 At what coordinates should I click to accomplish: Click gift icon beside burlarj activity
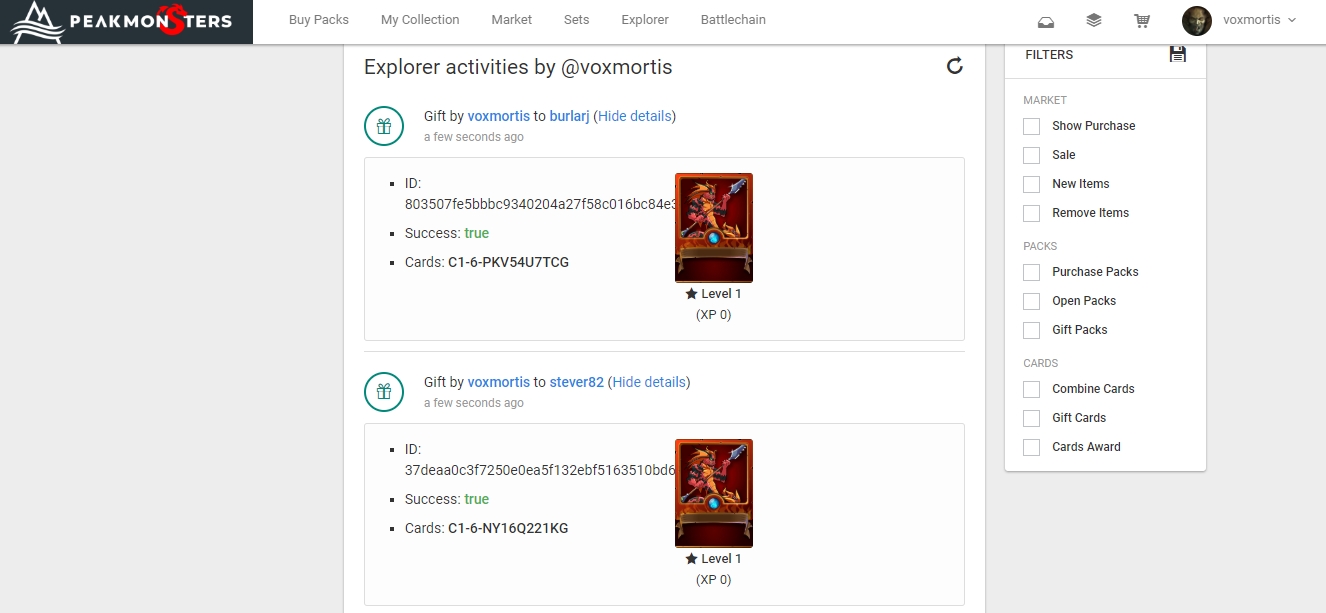pyautogui.click(x=384, y=126)
